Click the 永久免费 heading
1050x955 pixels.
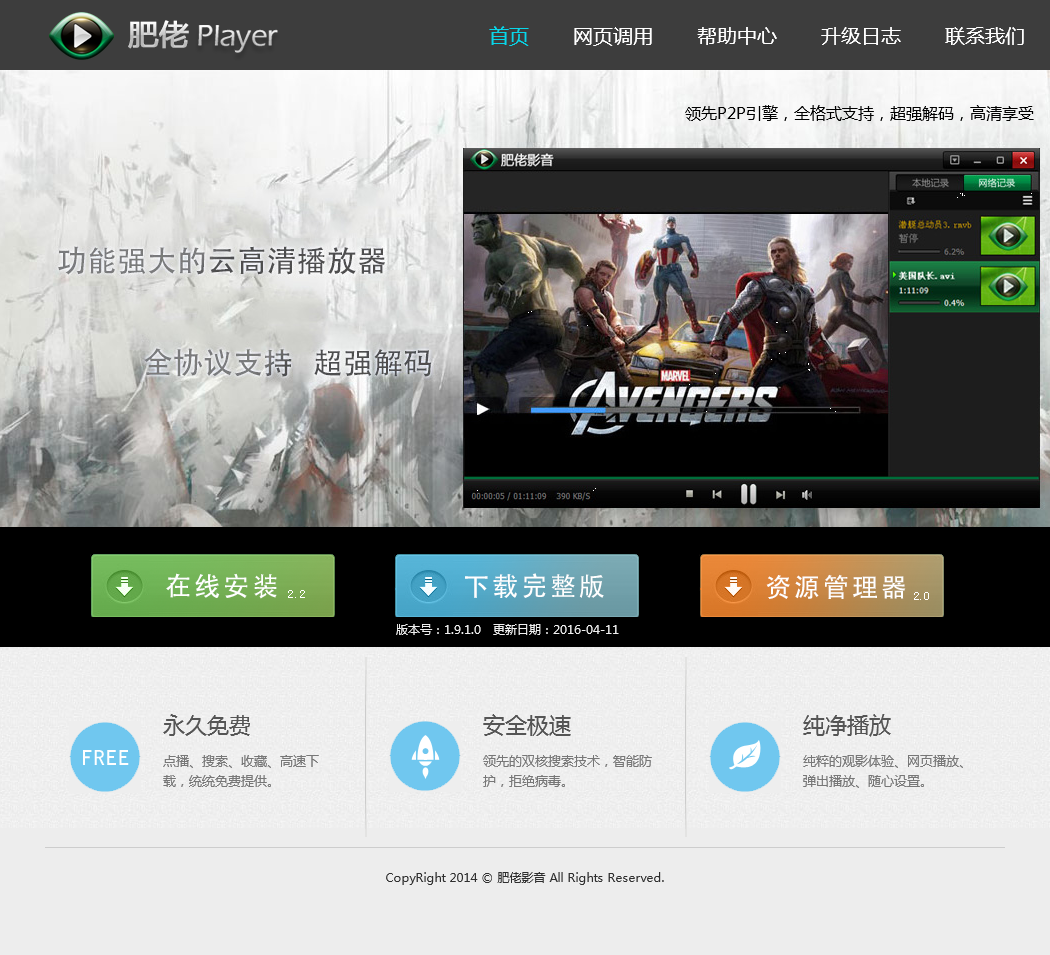click(x=207, y=725)
